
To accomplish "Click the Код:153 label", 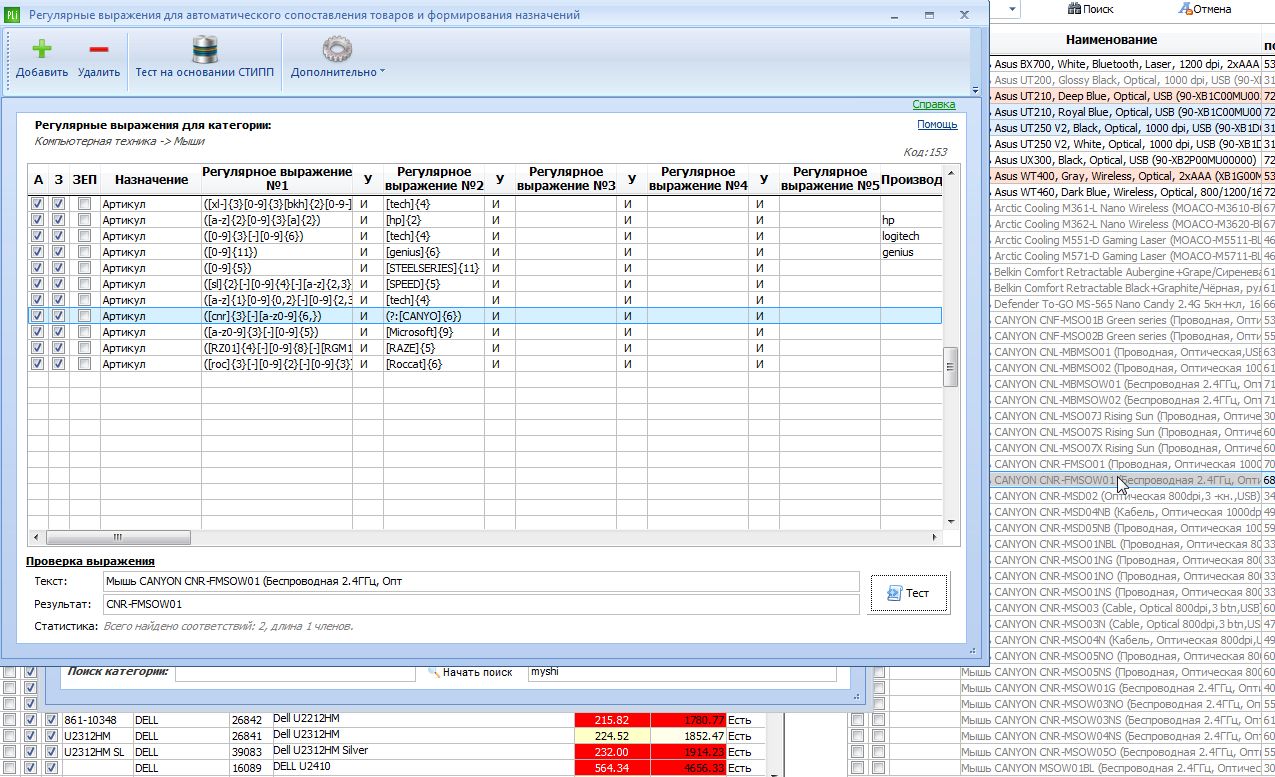I will 925,153.
